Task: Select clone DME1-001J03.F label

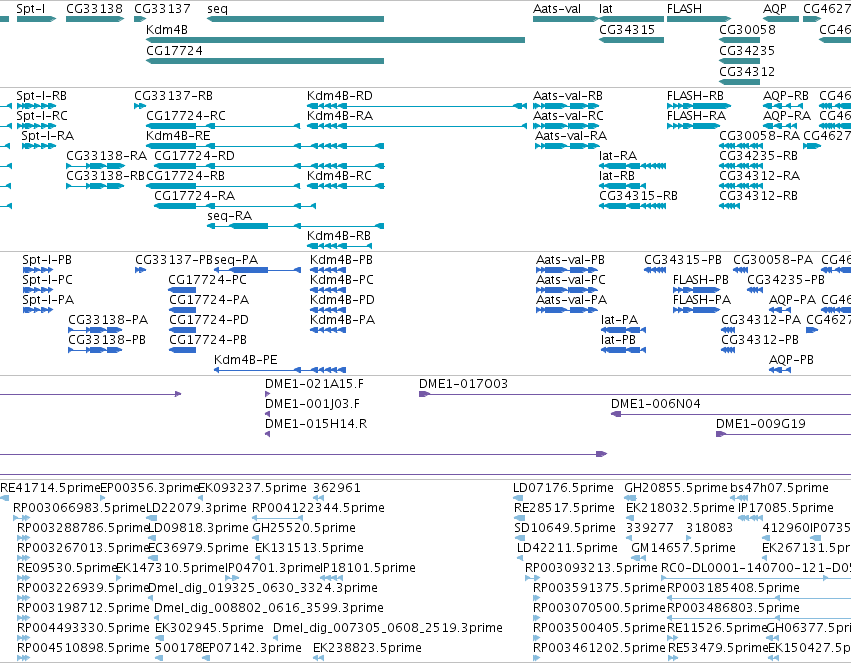Action: coord(312,404)
